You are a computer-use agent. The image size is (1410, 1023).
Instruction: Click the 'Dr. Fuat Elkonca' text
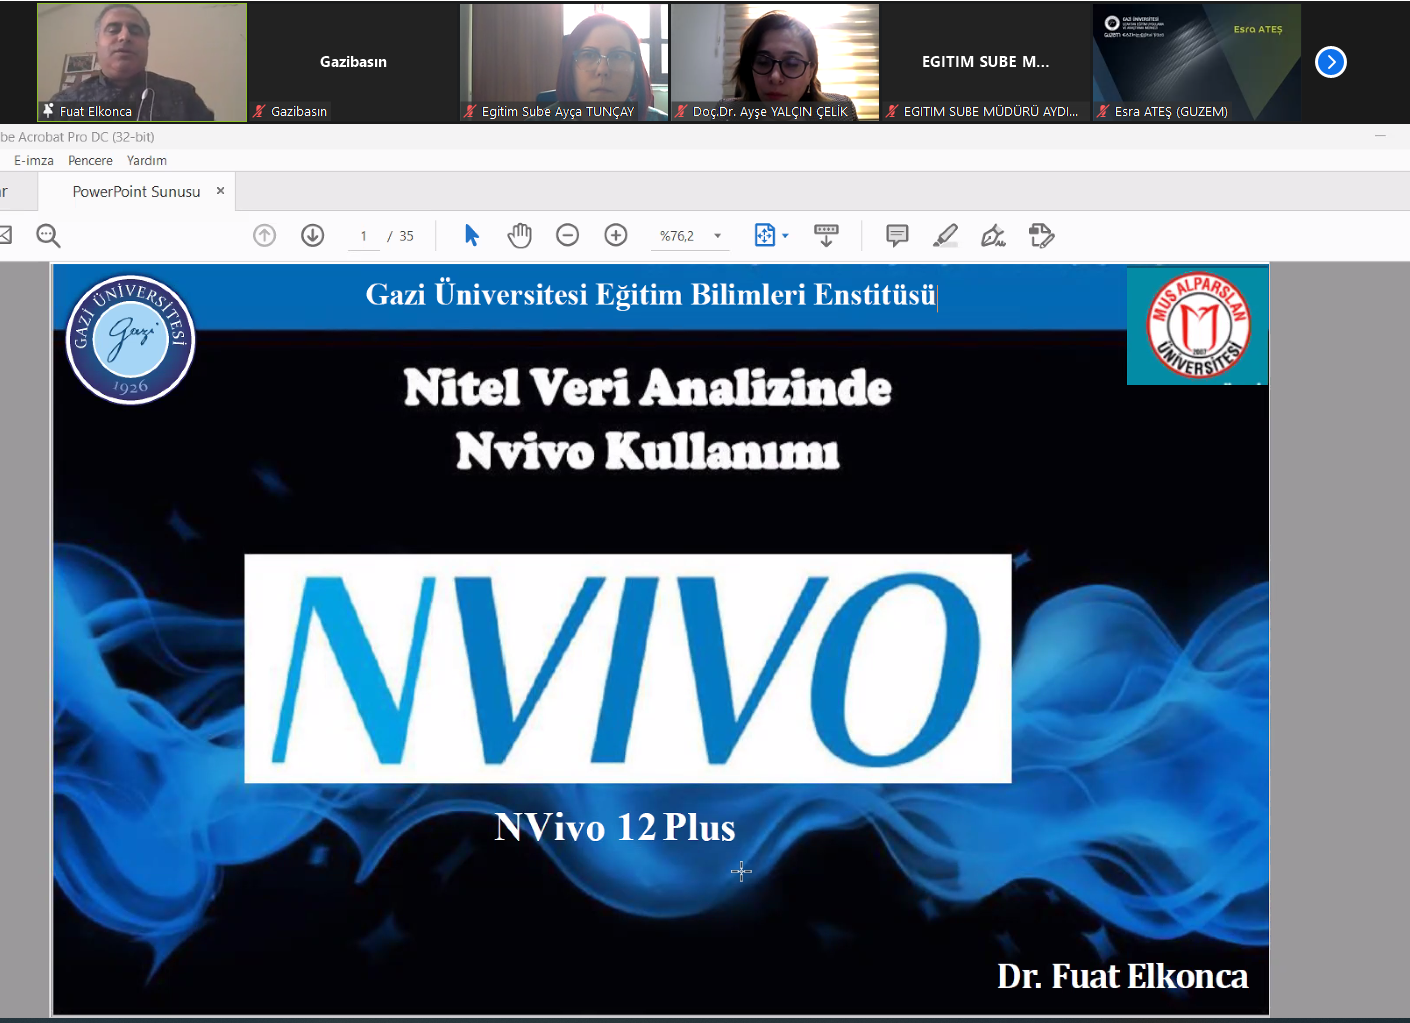(x=1122, y=976)
